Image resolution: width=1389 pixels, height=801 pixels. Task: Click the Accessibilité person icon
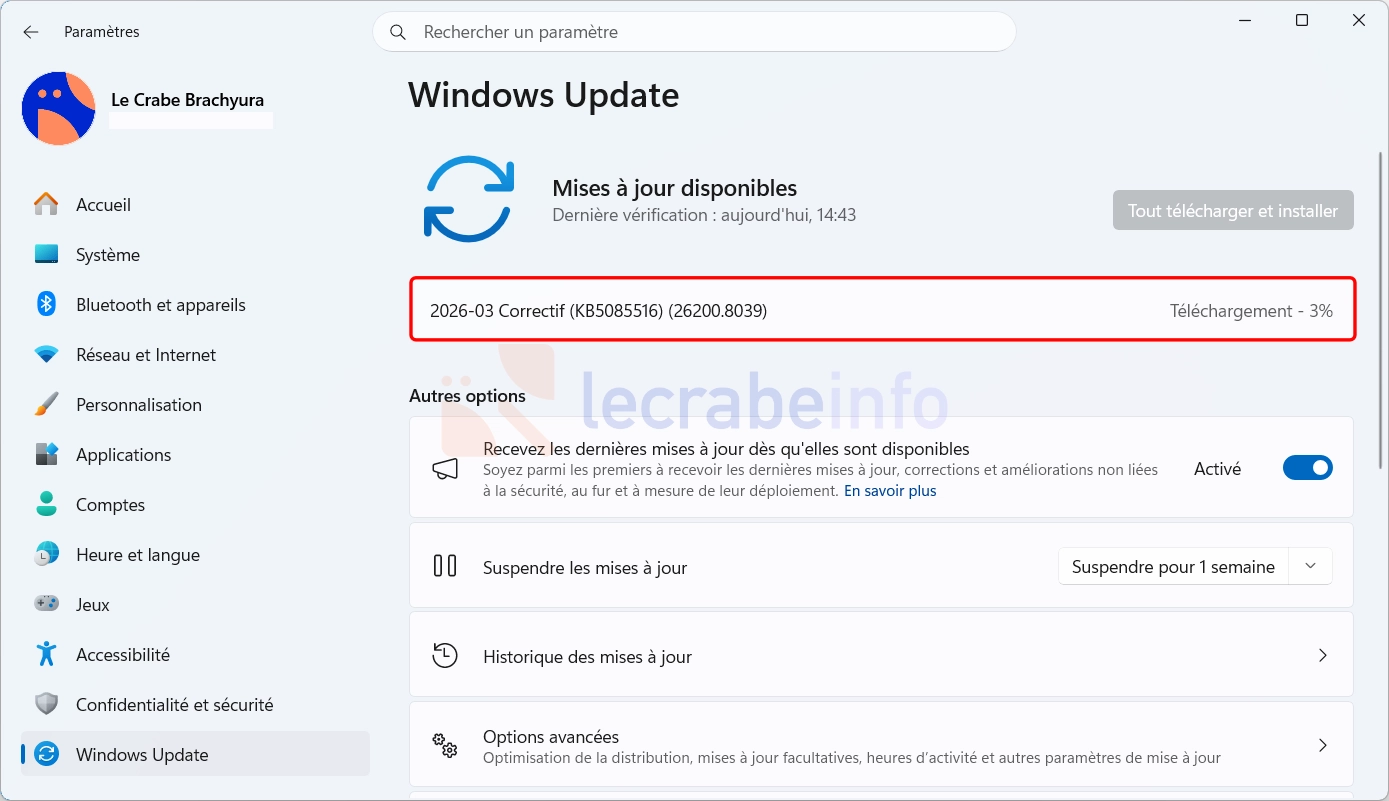(x=46, y=654)
